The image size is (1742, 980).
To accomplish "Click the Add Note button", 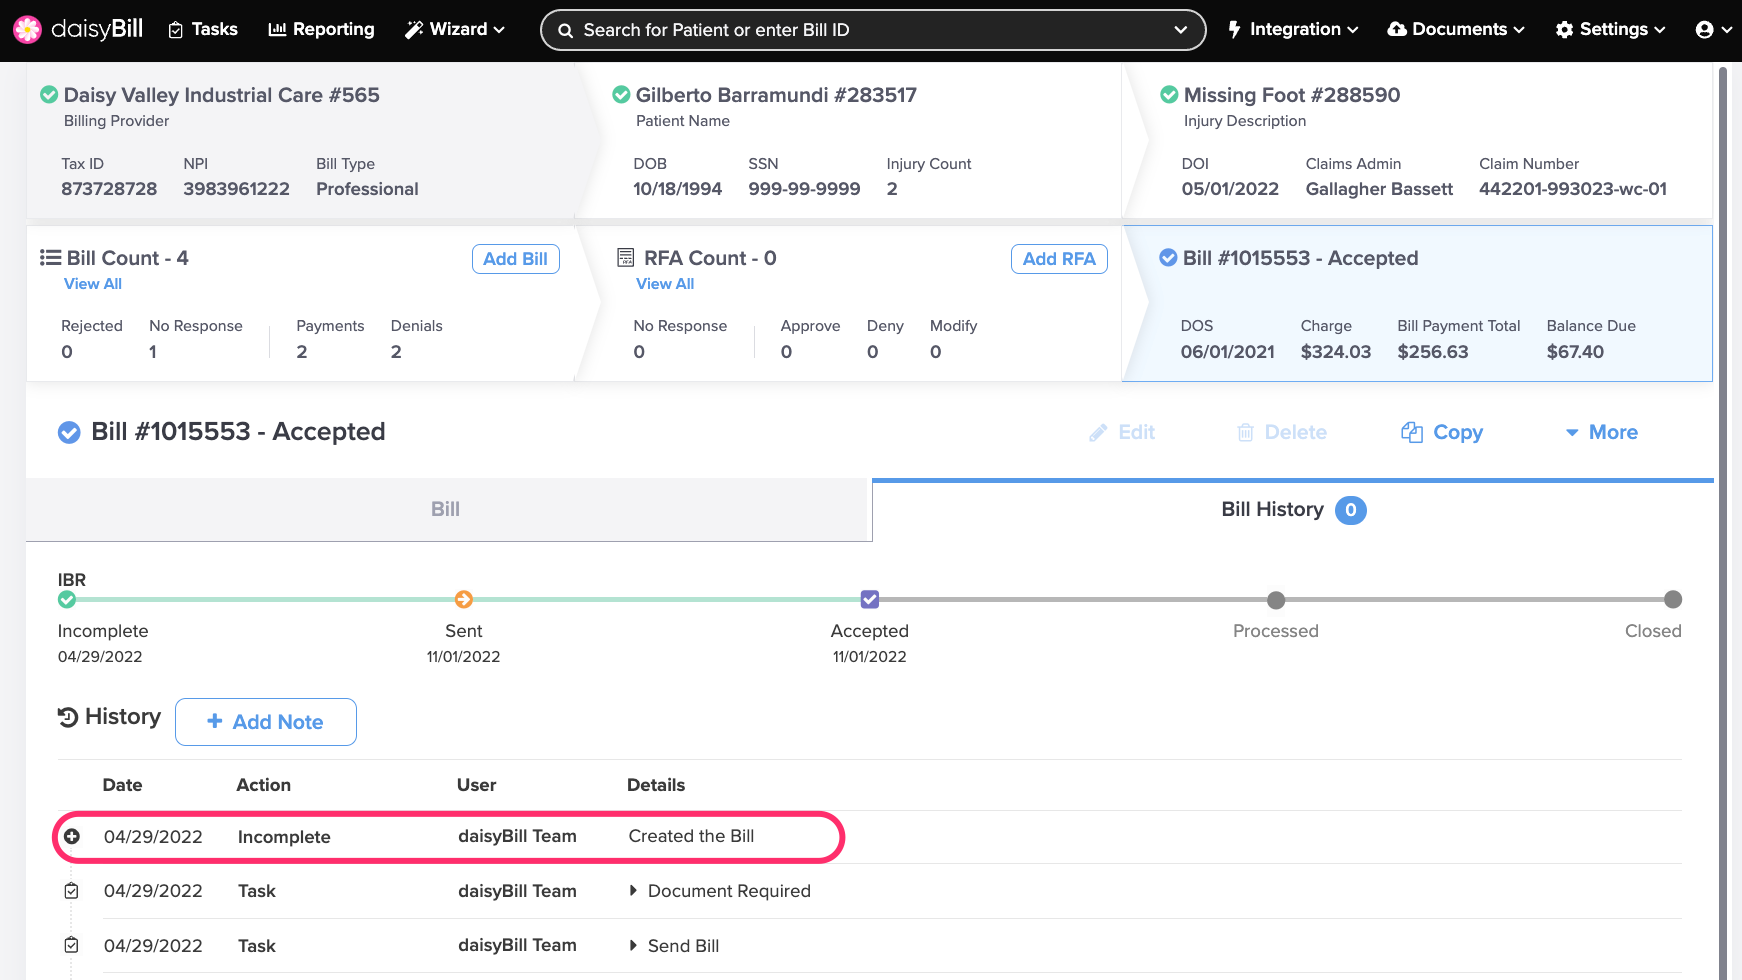I will pos(266,722).
